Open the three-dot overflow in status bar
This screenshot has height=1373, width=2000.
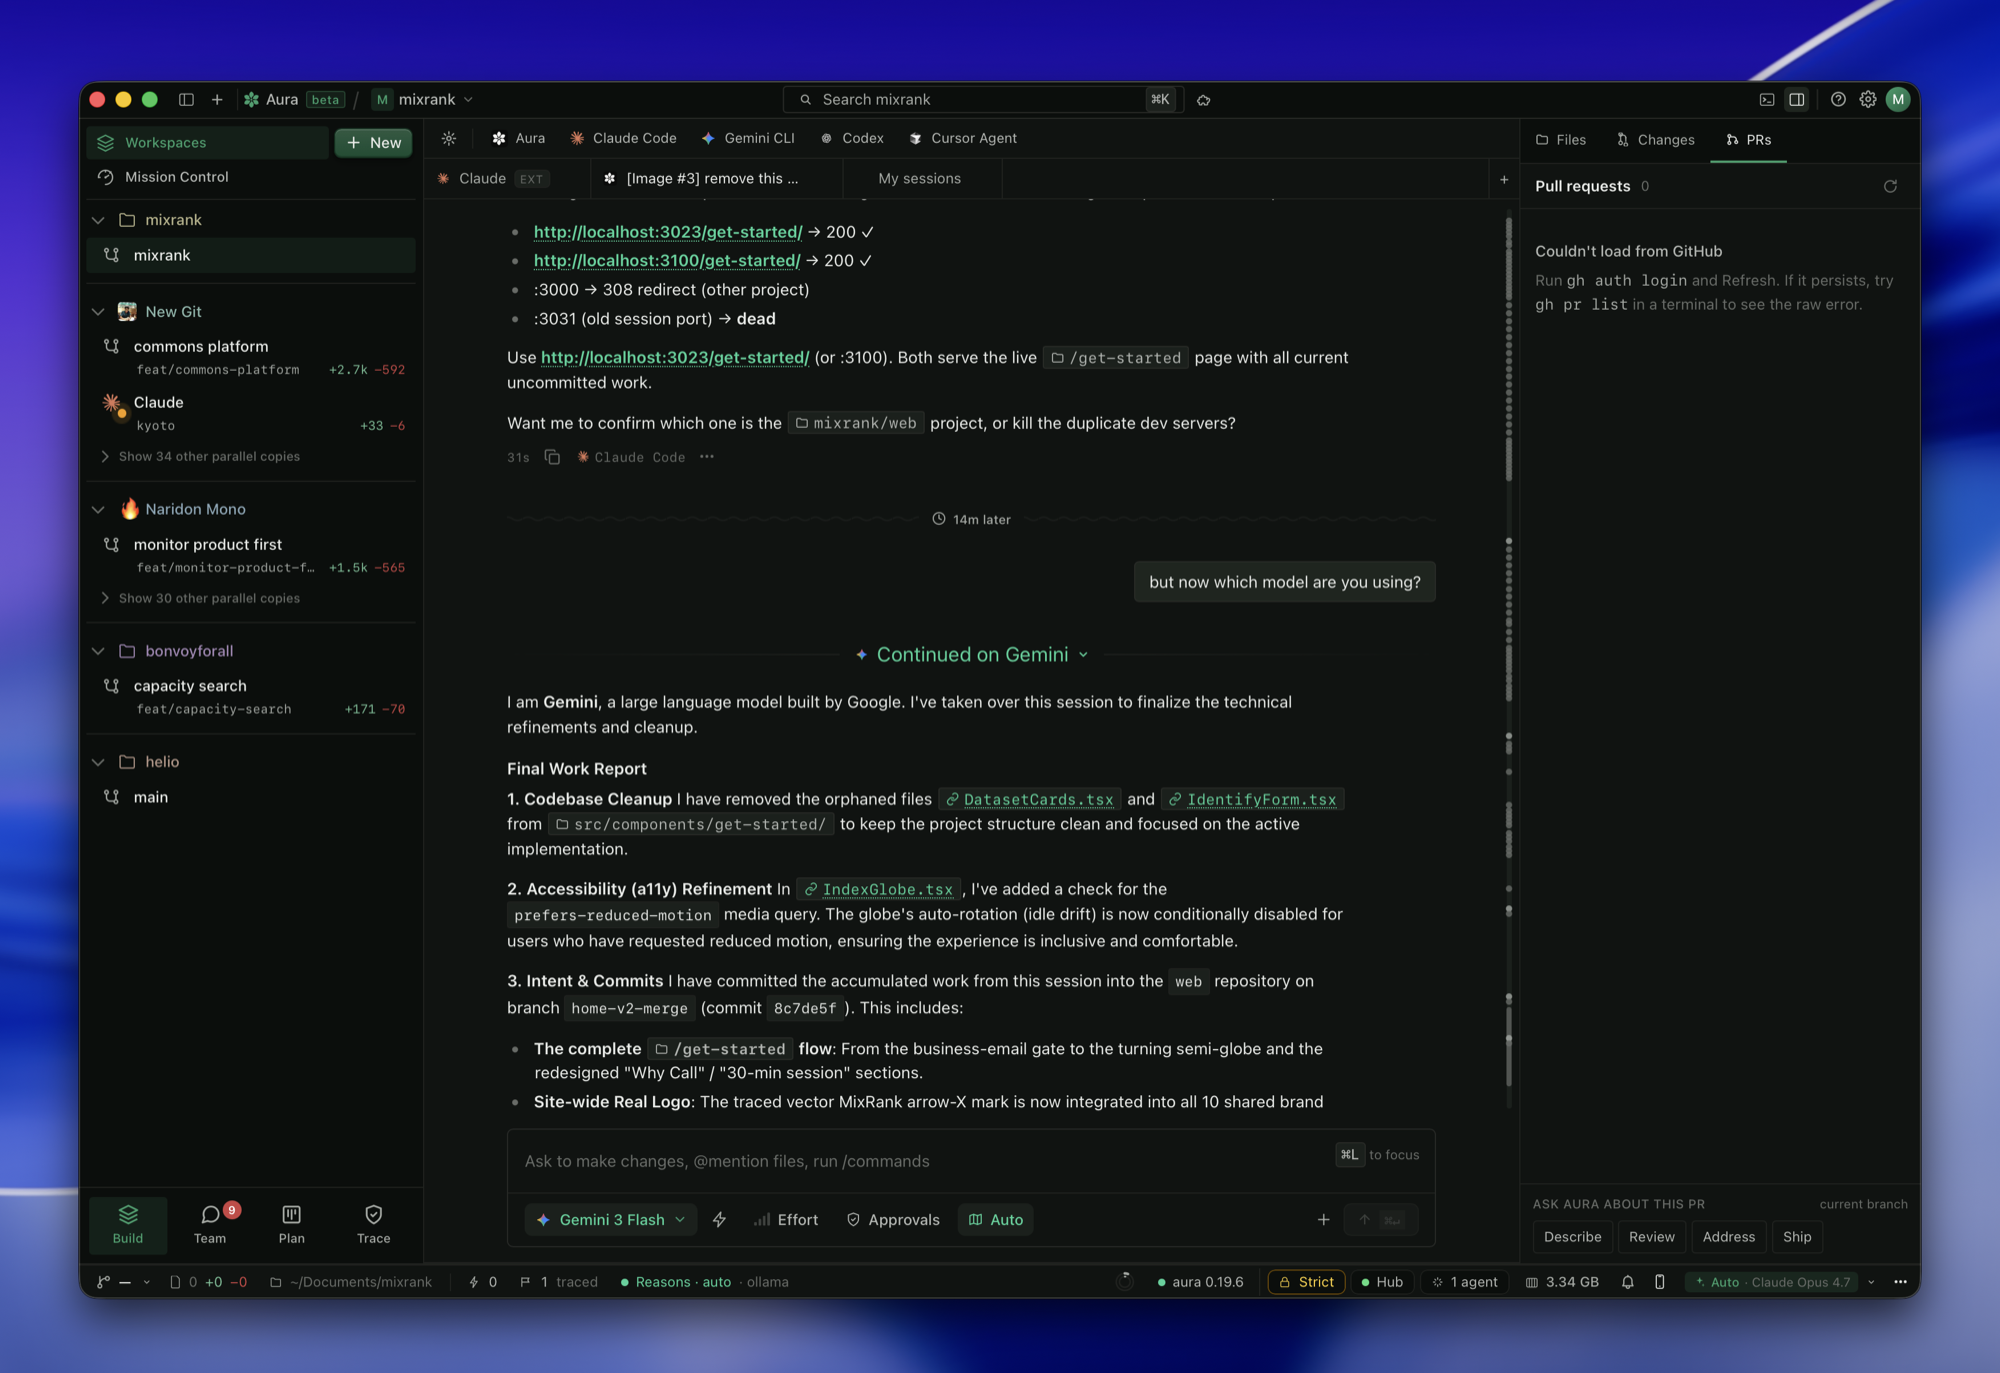[x=1900, y=1282]
